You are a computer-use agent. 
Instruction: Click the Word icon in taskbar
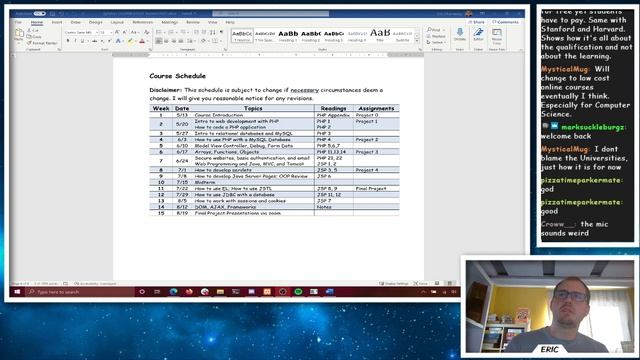tap(330, 292)
